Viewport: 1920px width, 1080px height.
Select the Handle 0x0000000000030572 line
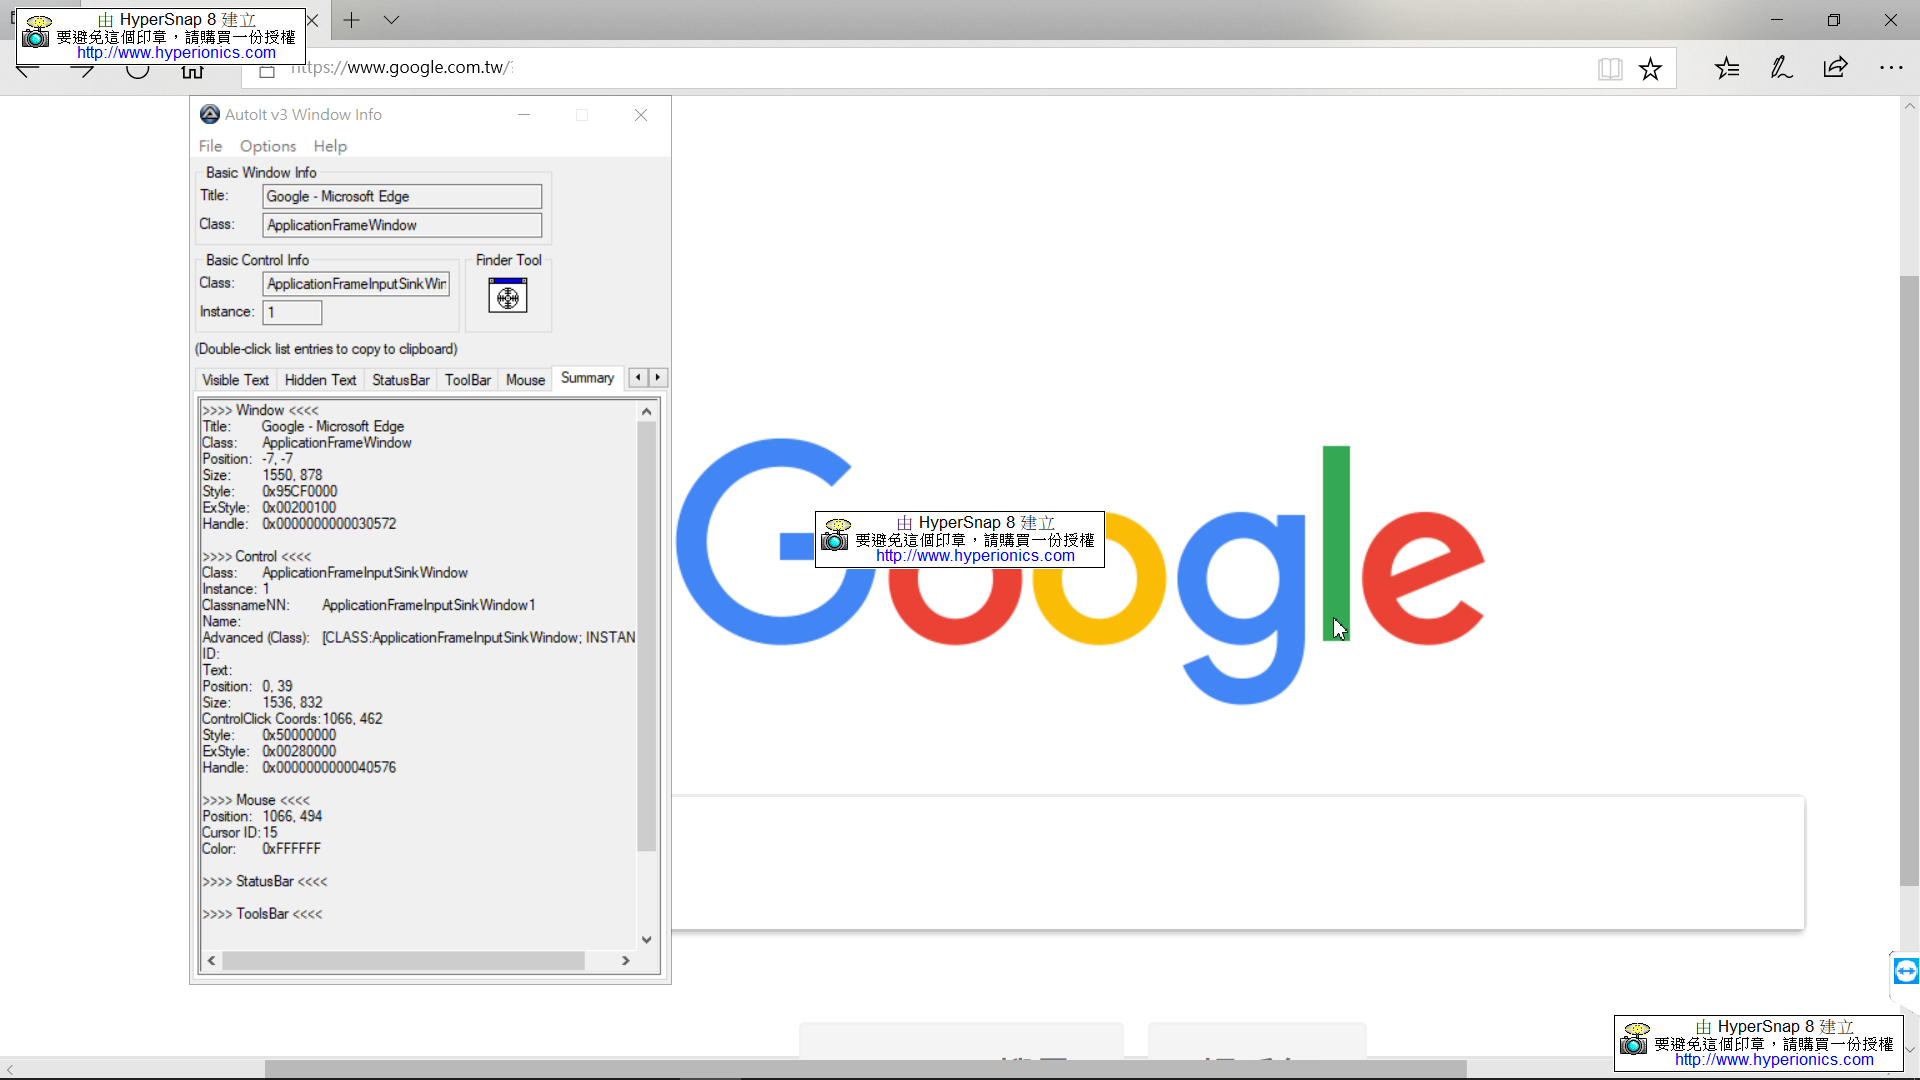click(299, 524)
